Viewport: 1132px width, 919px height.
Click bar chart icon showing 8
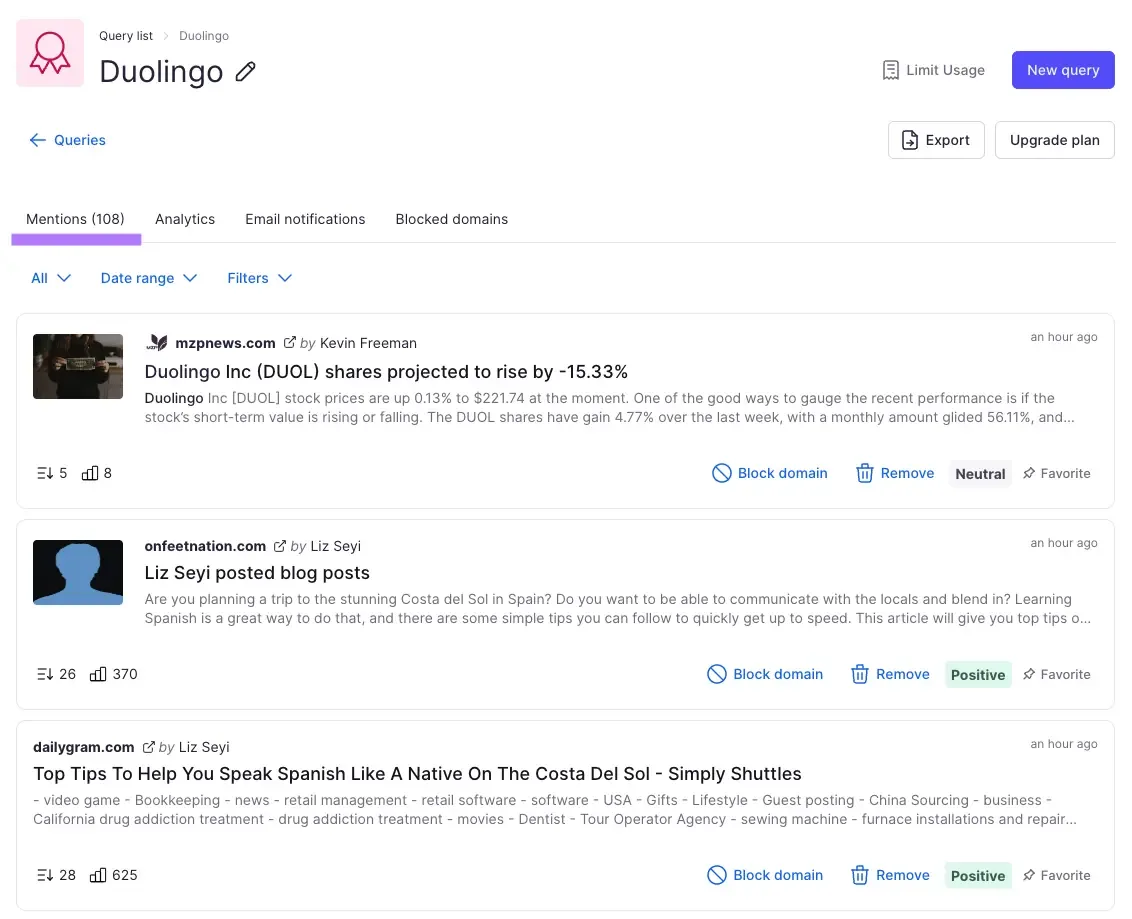pyautogui.click(x=90, y=473)
